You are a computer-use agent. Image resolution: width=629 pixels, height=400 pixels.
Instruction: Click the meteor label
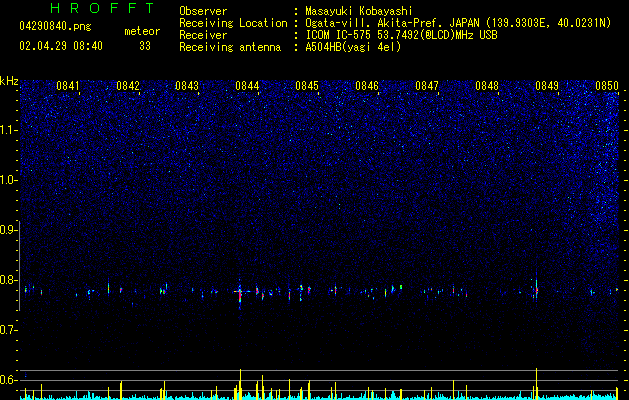pyautogui.click(x=142, y=31)
